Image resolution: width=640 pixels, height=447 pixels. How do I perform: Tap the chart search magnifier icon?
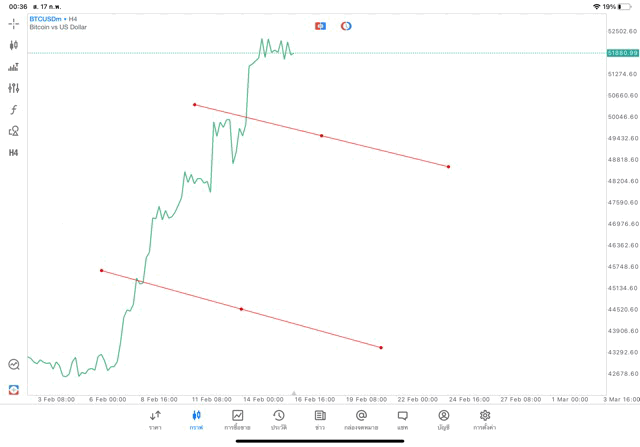tap(14, 365)
